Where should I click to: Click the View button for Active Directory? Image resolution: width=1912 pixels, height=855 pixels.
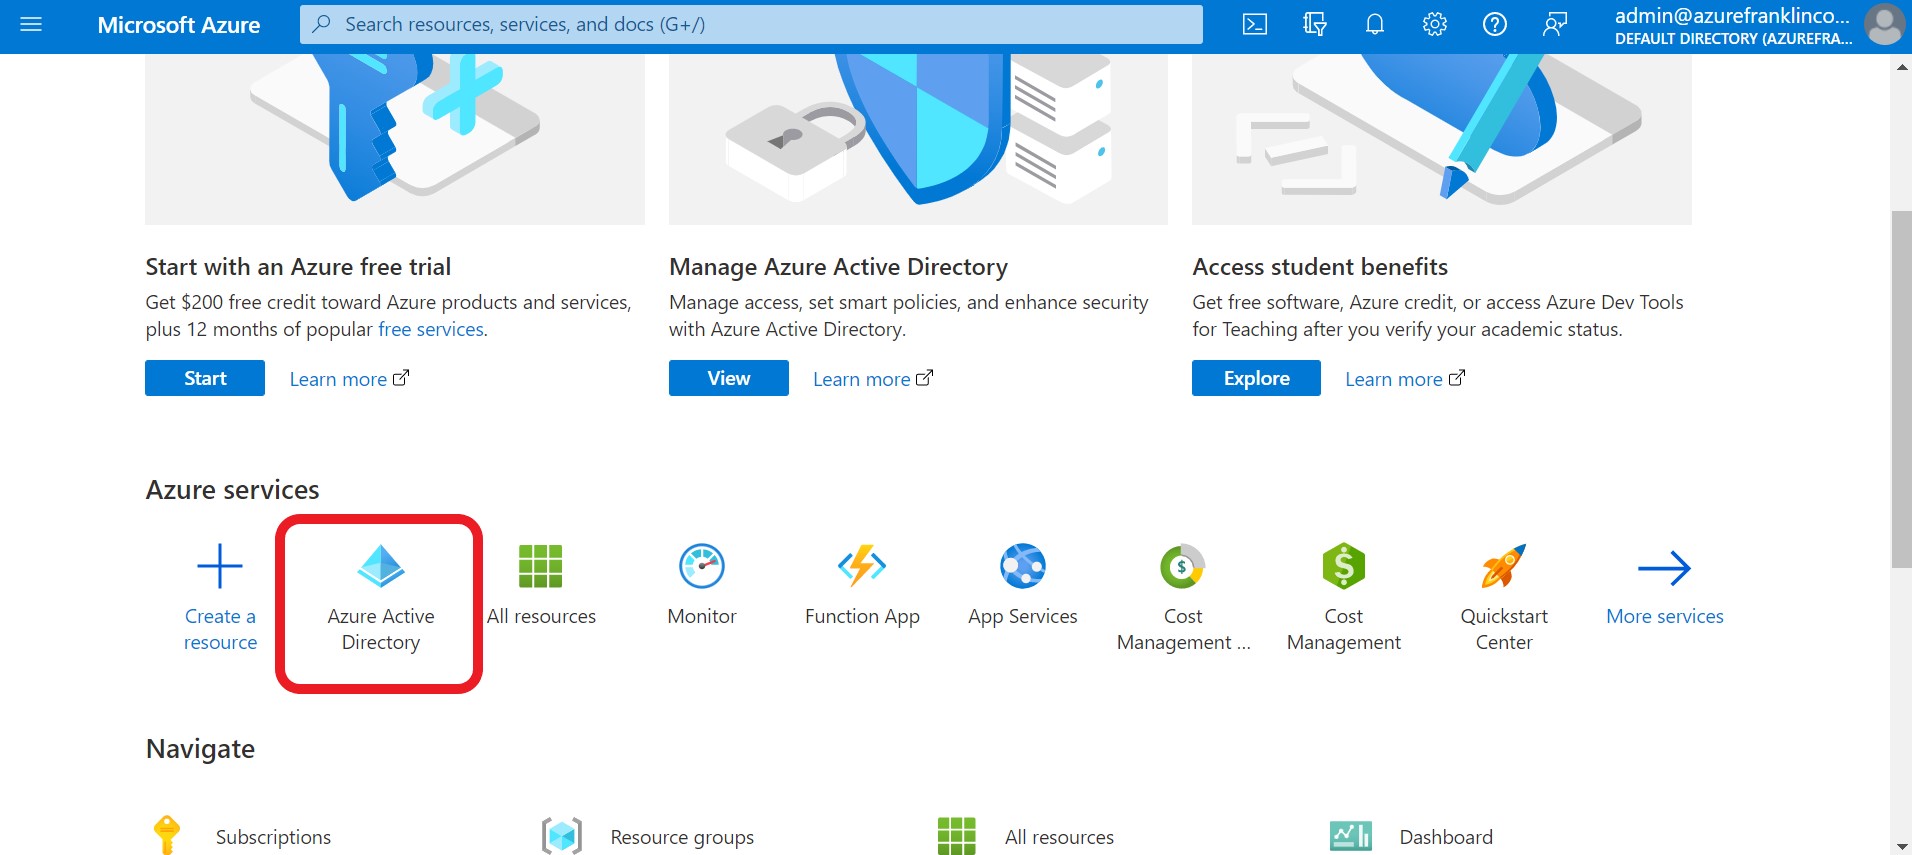click(x=729, y=378)
